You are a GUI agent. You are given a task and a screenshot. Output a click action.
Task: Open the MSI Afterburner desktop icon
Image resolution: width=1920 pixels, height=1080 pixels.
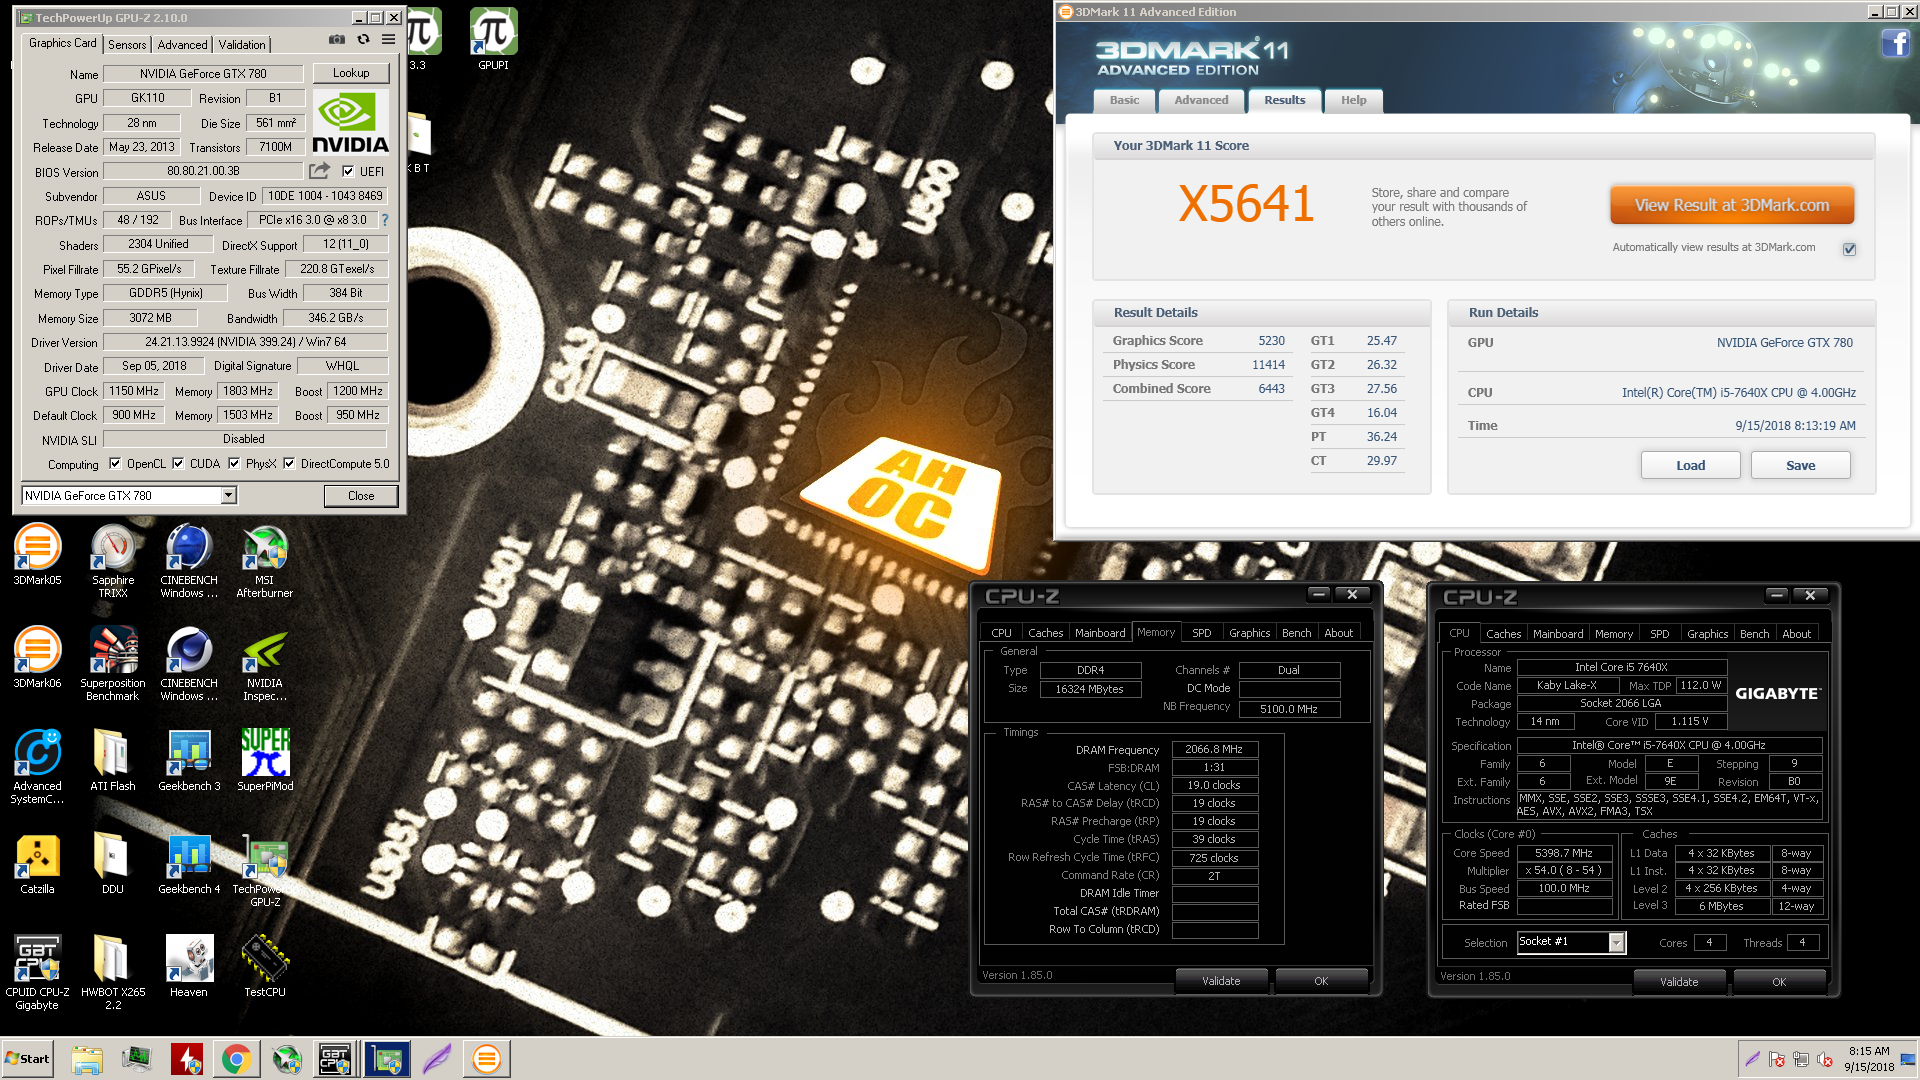(264, 561)
